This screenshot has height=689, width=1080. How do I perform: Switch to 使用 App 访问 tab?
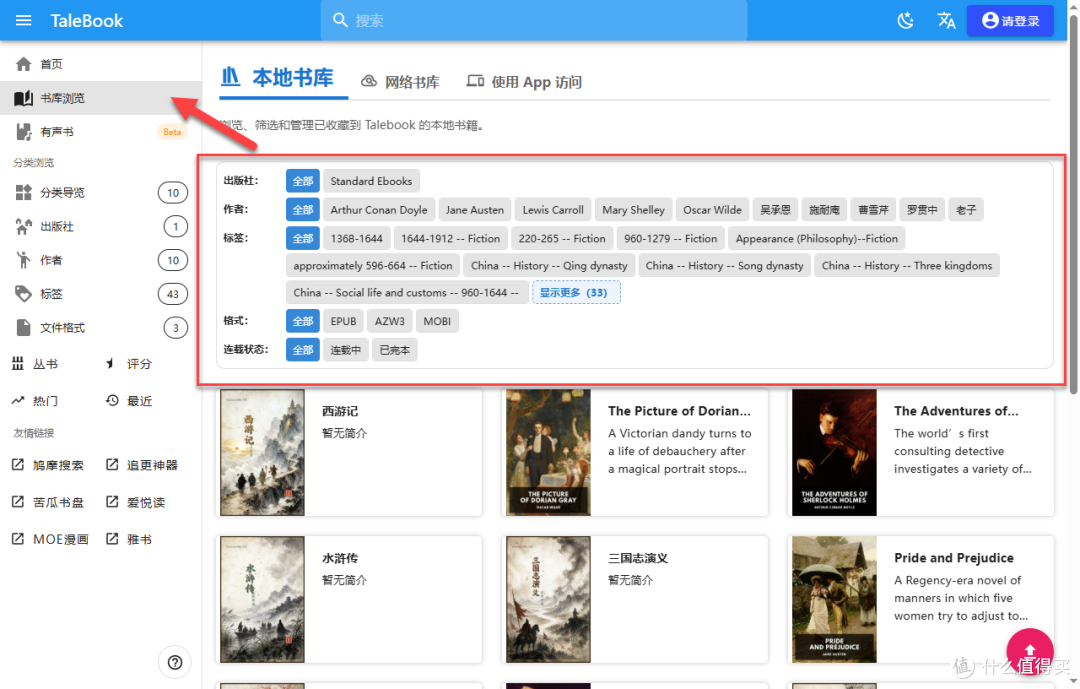524,82
